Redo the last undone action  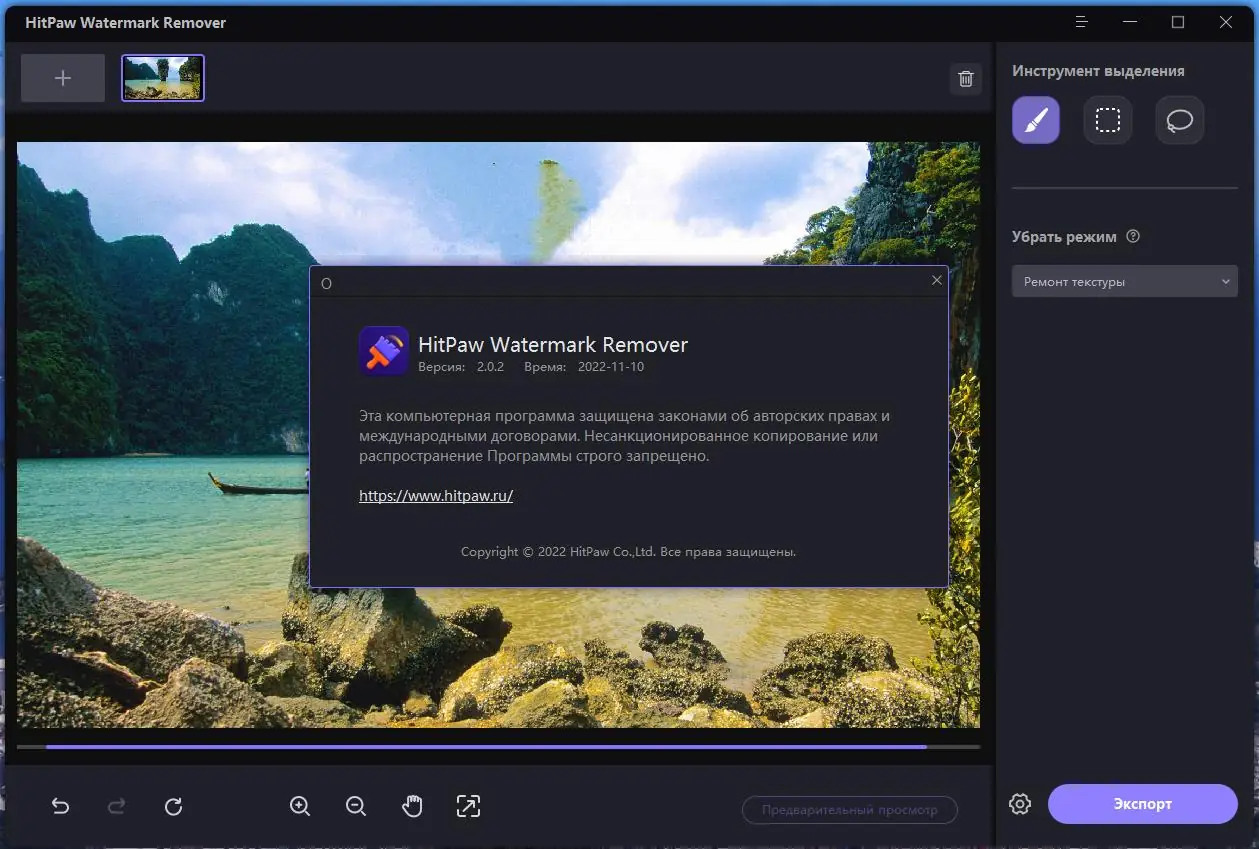(116, 805)
